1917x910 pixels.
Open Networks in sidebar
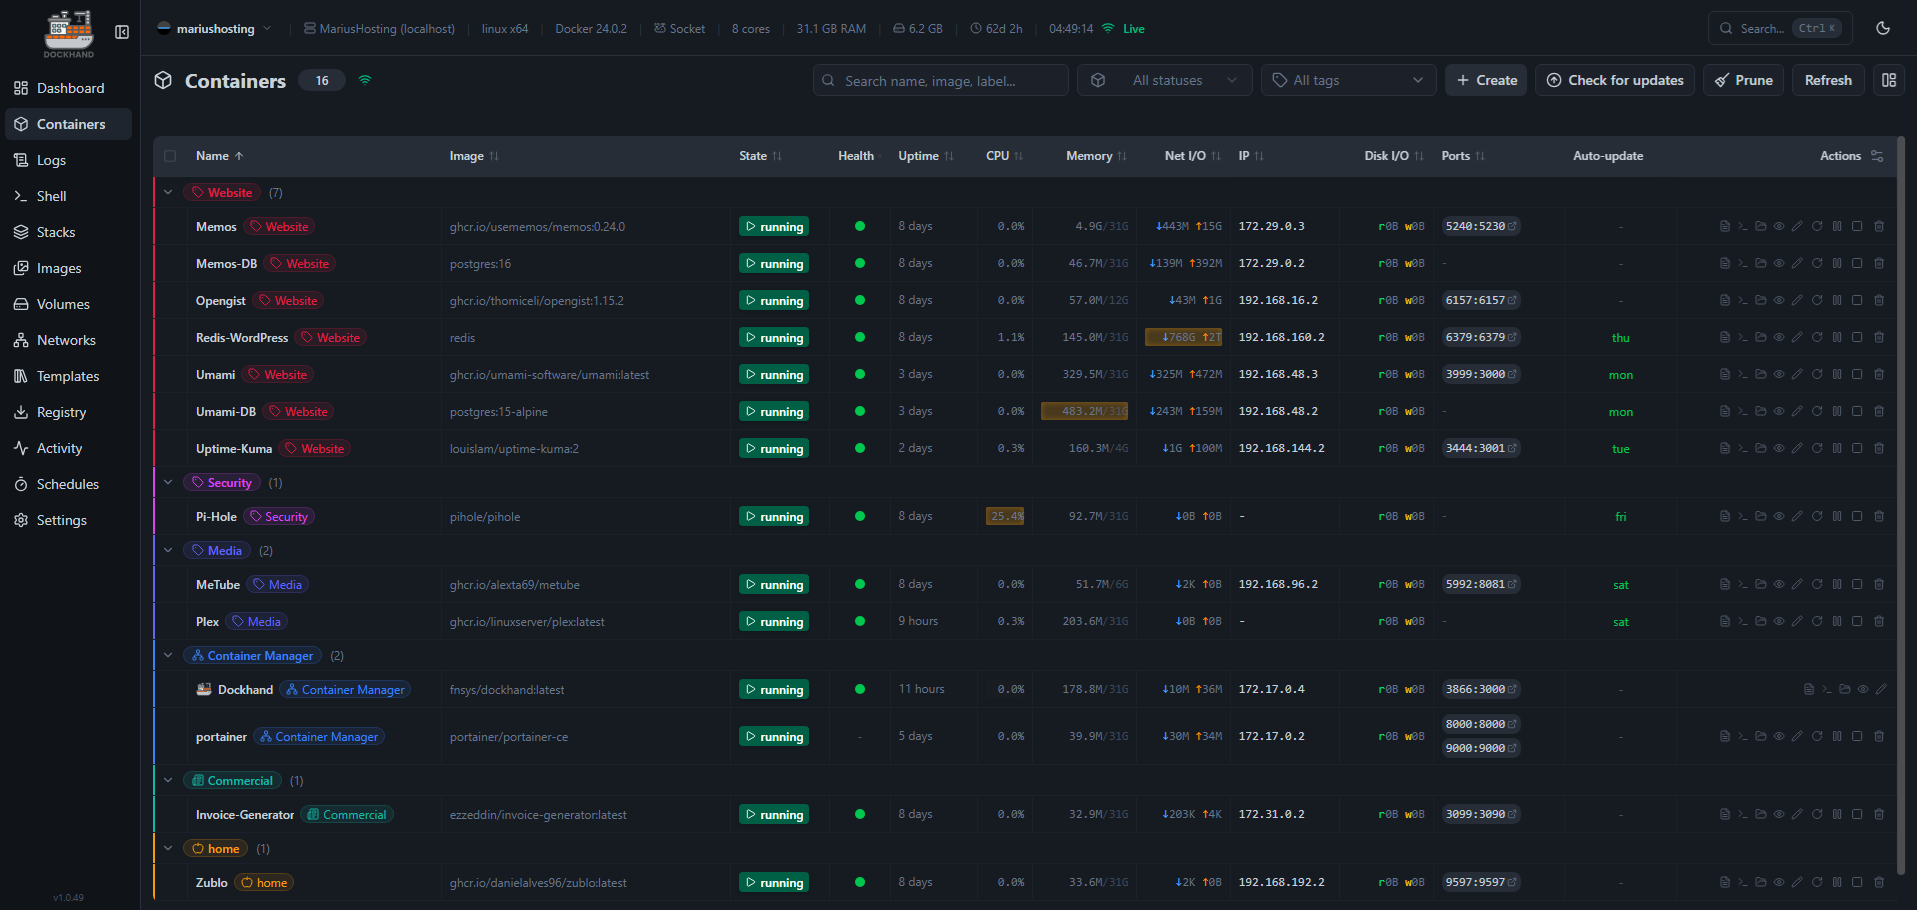coord(69,340)
